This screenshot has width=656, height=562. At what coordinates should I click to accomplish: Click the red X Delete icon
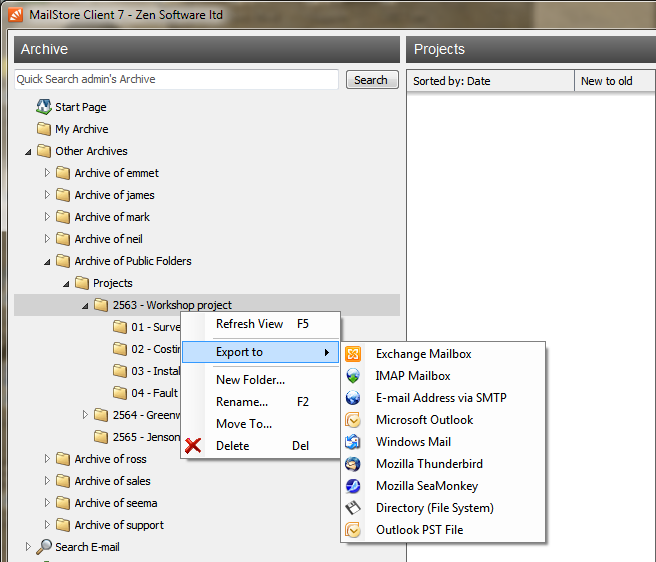[x=193, y=446]
